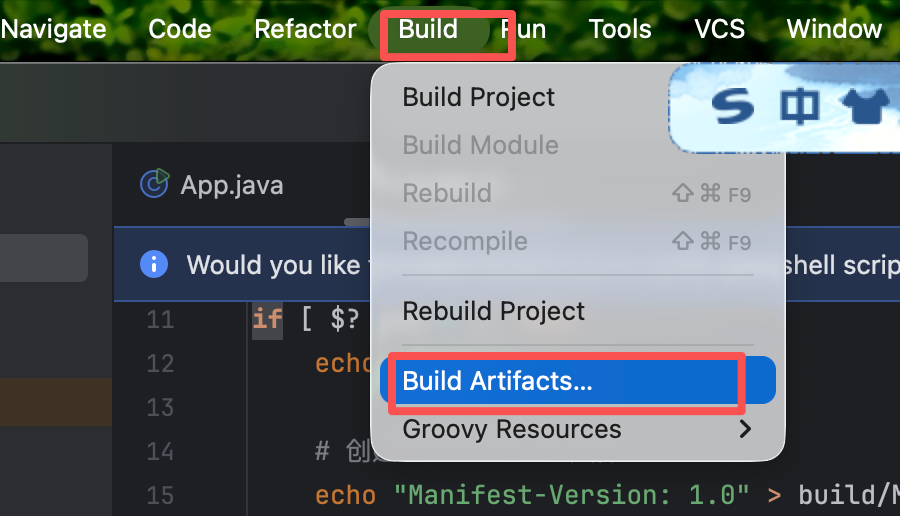Viewport: 900px width, 516px height.
Task: Click the blue info icon in the banner
Action: (153, 264)
